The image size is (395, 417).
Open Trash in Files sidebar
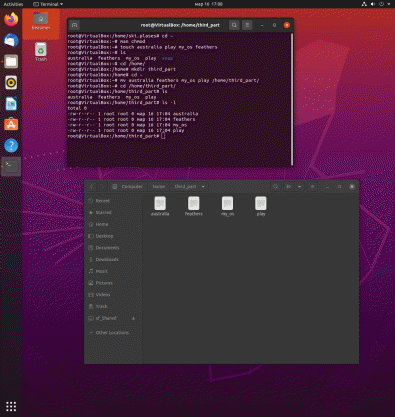click(113, 306)
